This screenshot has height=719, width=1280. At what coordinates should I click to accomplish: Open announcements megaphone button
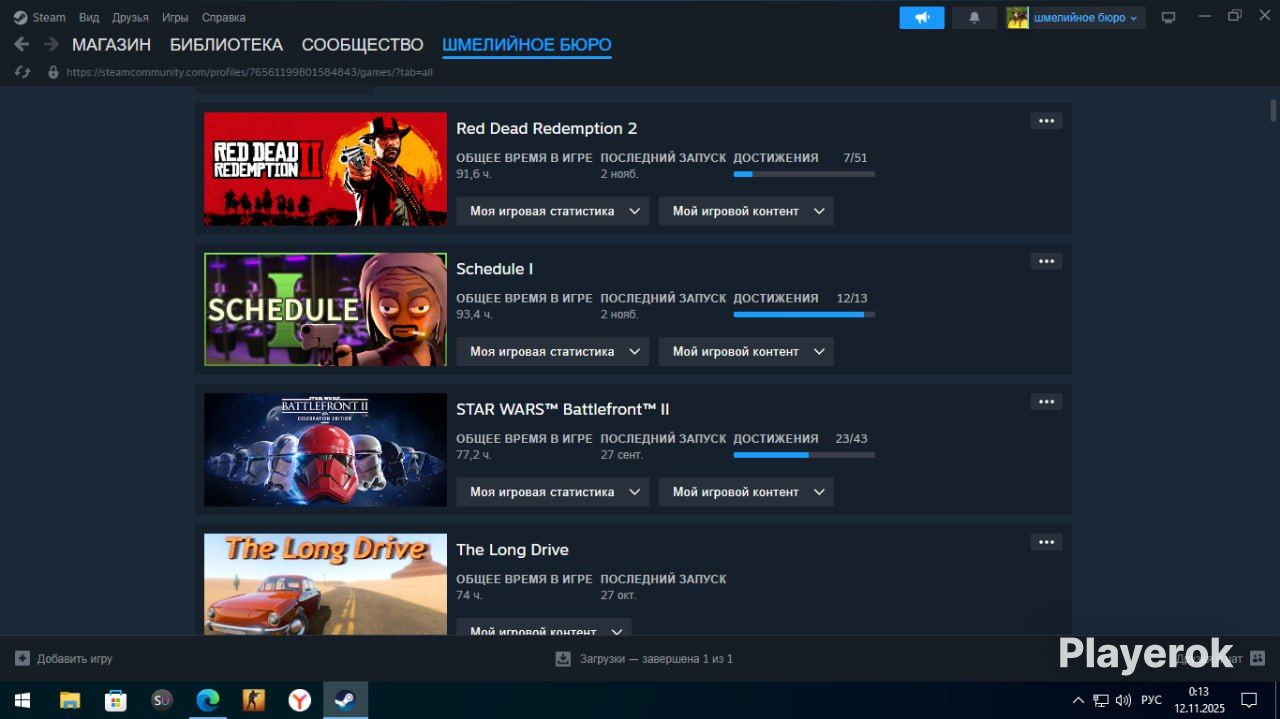(x=922, y=17)
